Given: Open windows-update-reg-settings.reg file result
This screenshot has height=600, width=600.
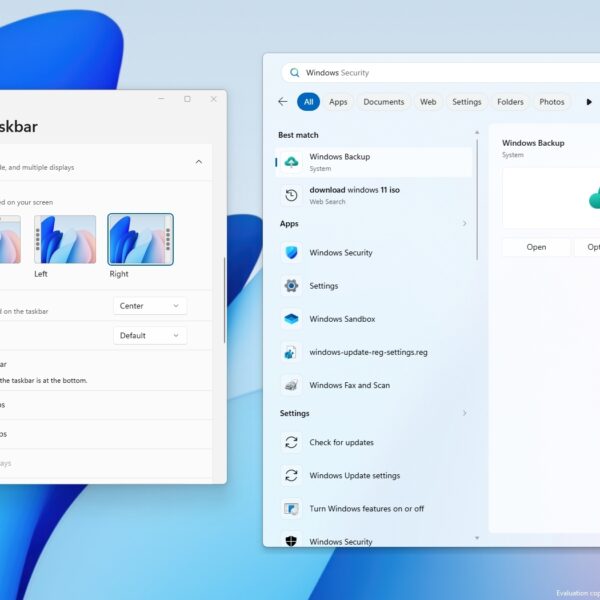Looking at the screenshot, I should pos(374,352).
